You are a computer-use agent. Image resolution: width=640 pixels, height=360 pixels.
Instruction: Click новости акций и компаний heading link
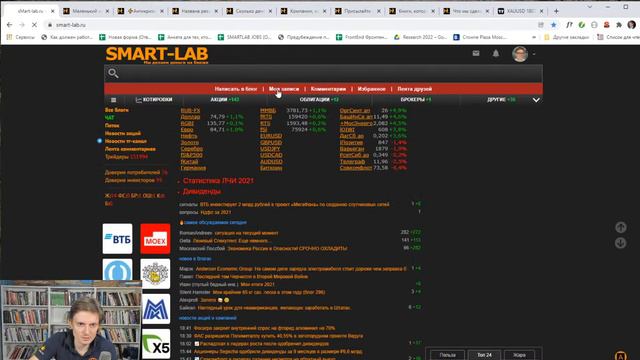(x=208, y=318)
